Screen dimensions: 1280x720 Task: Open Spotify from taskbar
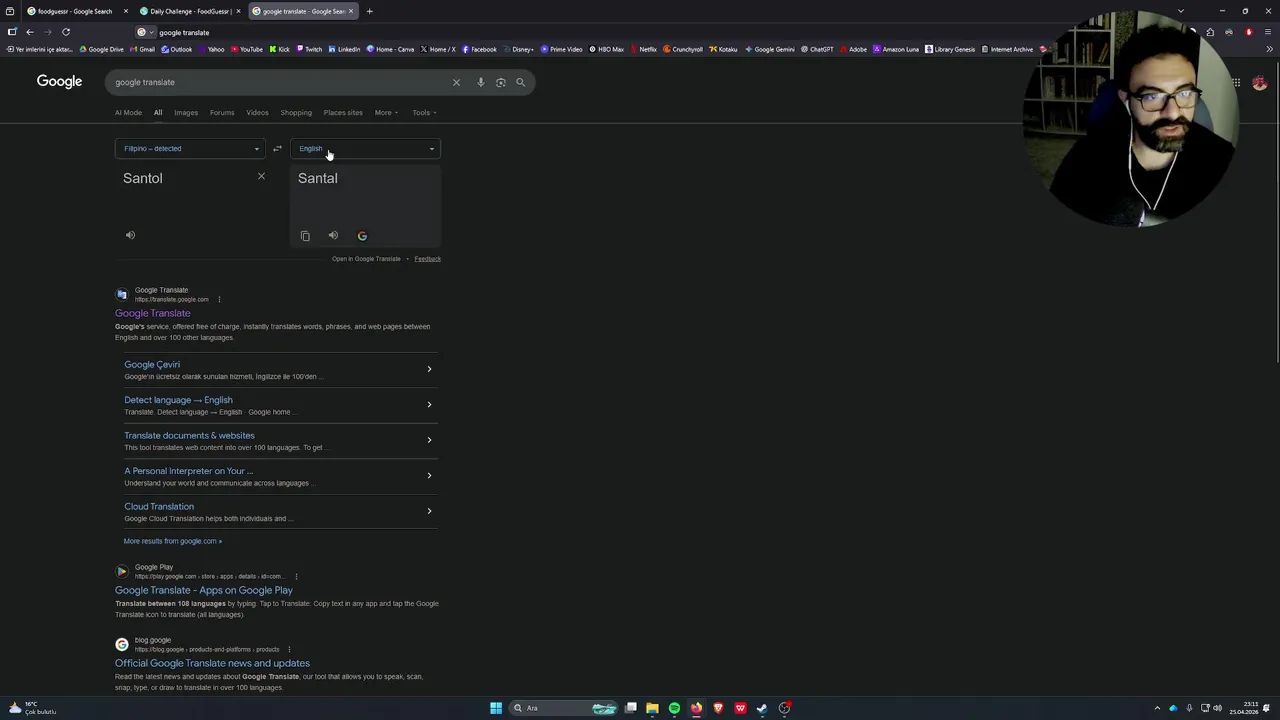pyautogui.click(x=674, y=708)
